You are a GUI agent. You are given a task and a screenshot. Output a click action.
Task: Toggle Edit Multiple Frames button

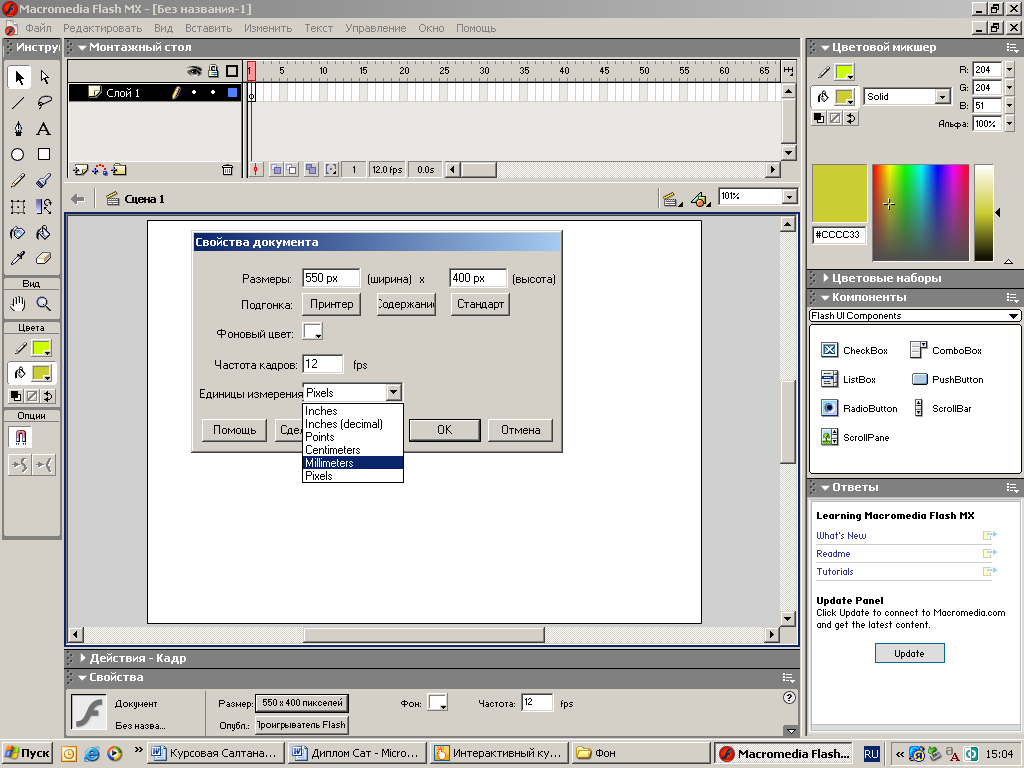[312, 170]
